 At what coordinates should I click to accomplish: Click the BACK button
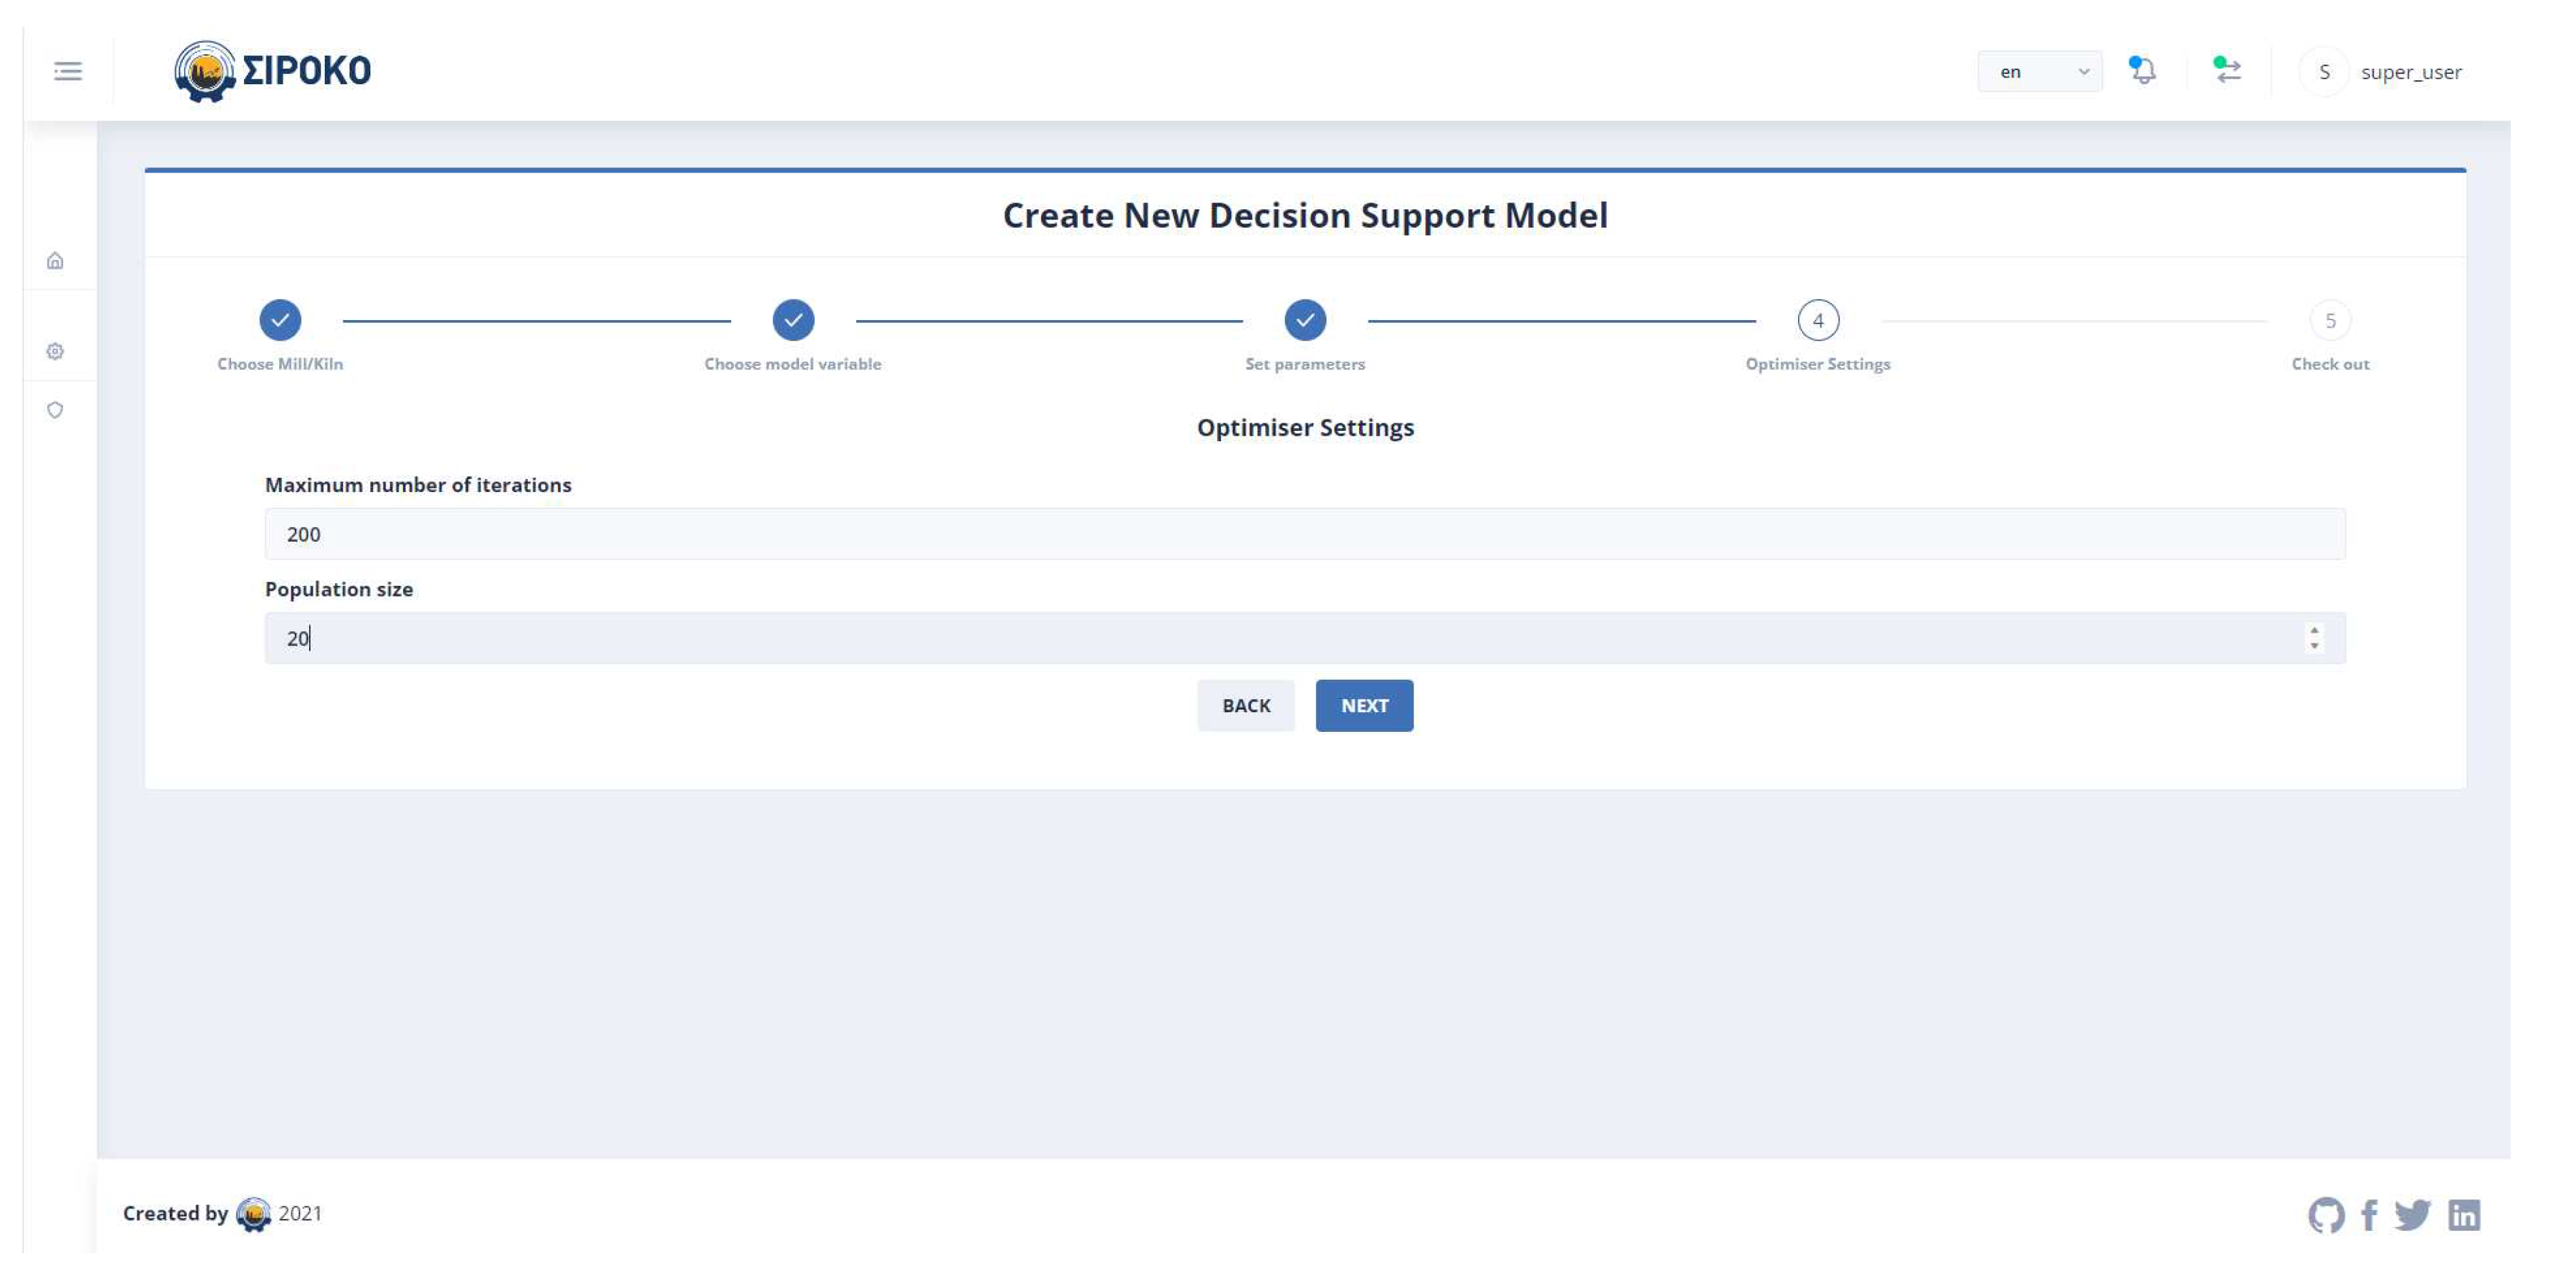click(x=1245, y=706)
